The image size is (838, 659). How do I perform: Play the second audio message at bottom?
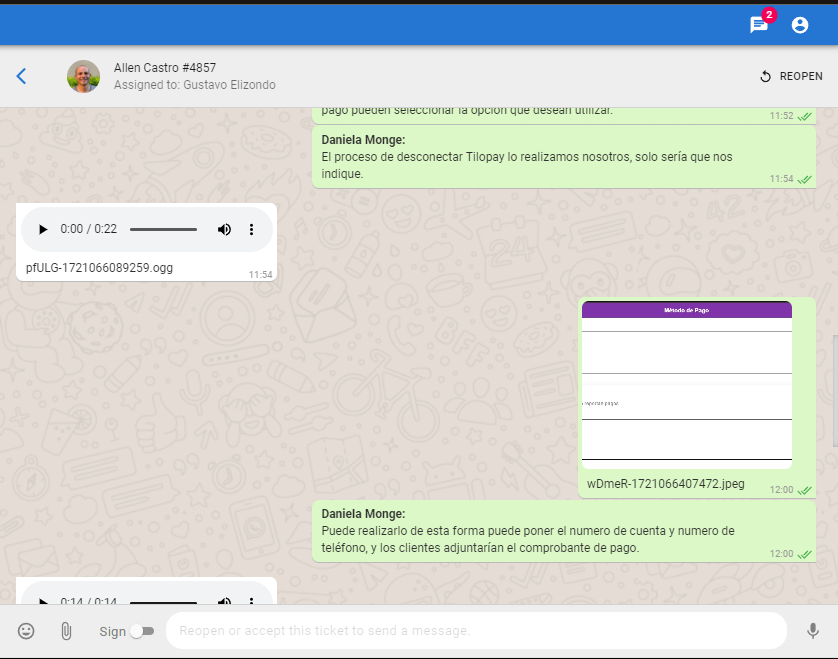coord(42,601)
